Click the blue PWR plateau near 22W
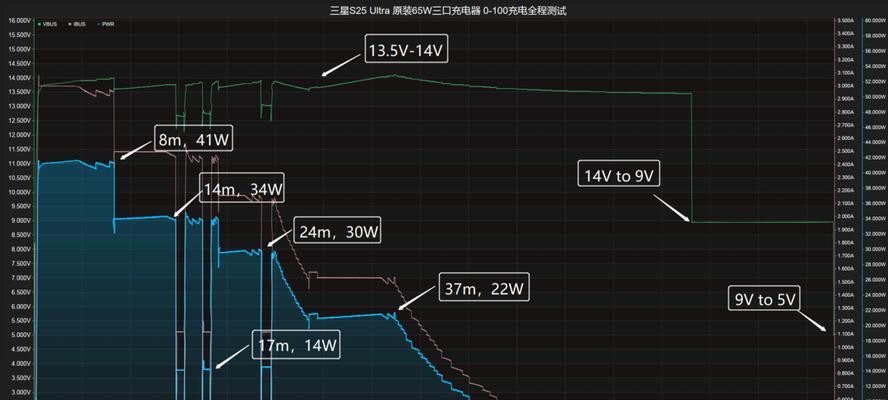 point(351,316)
